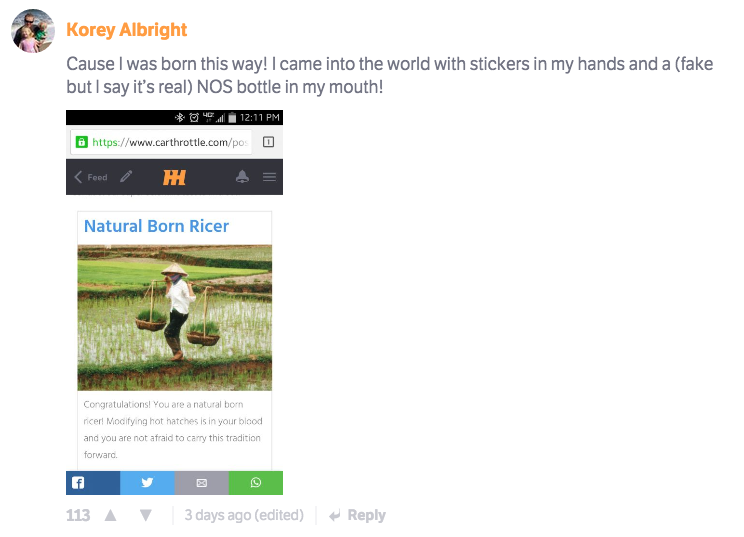Click Korey Albright's avatar picture
744x537 pixels.
pyautogui.click(x=33, y=31)
